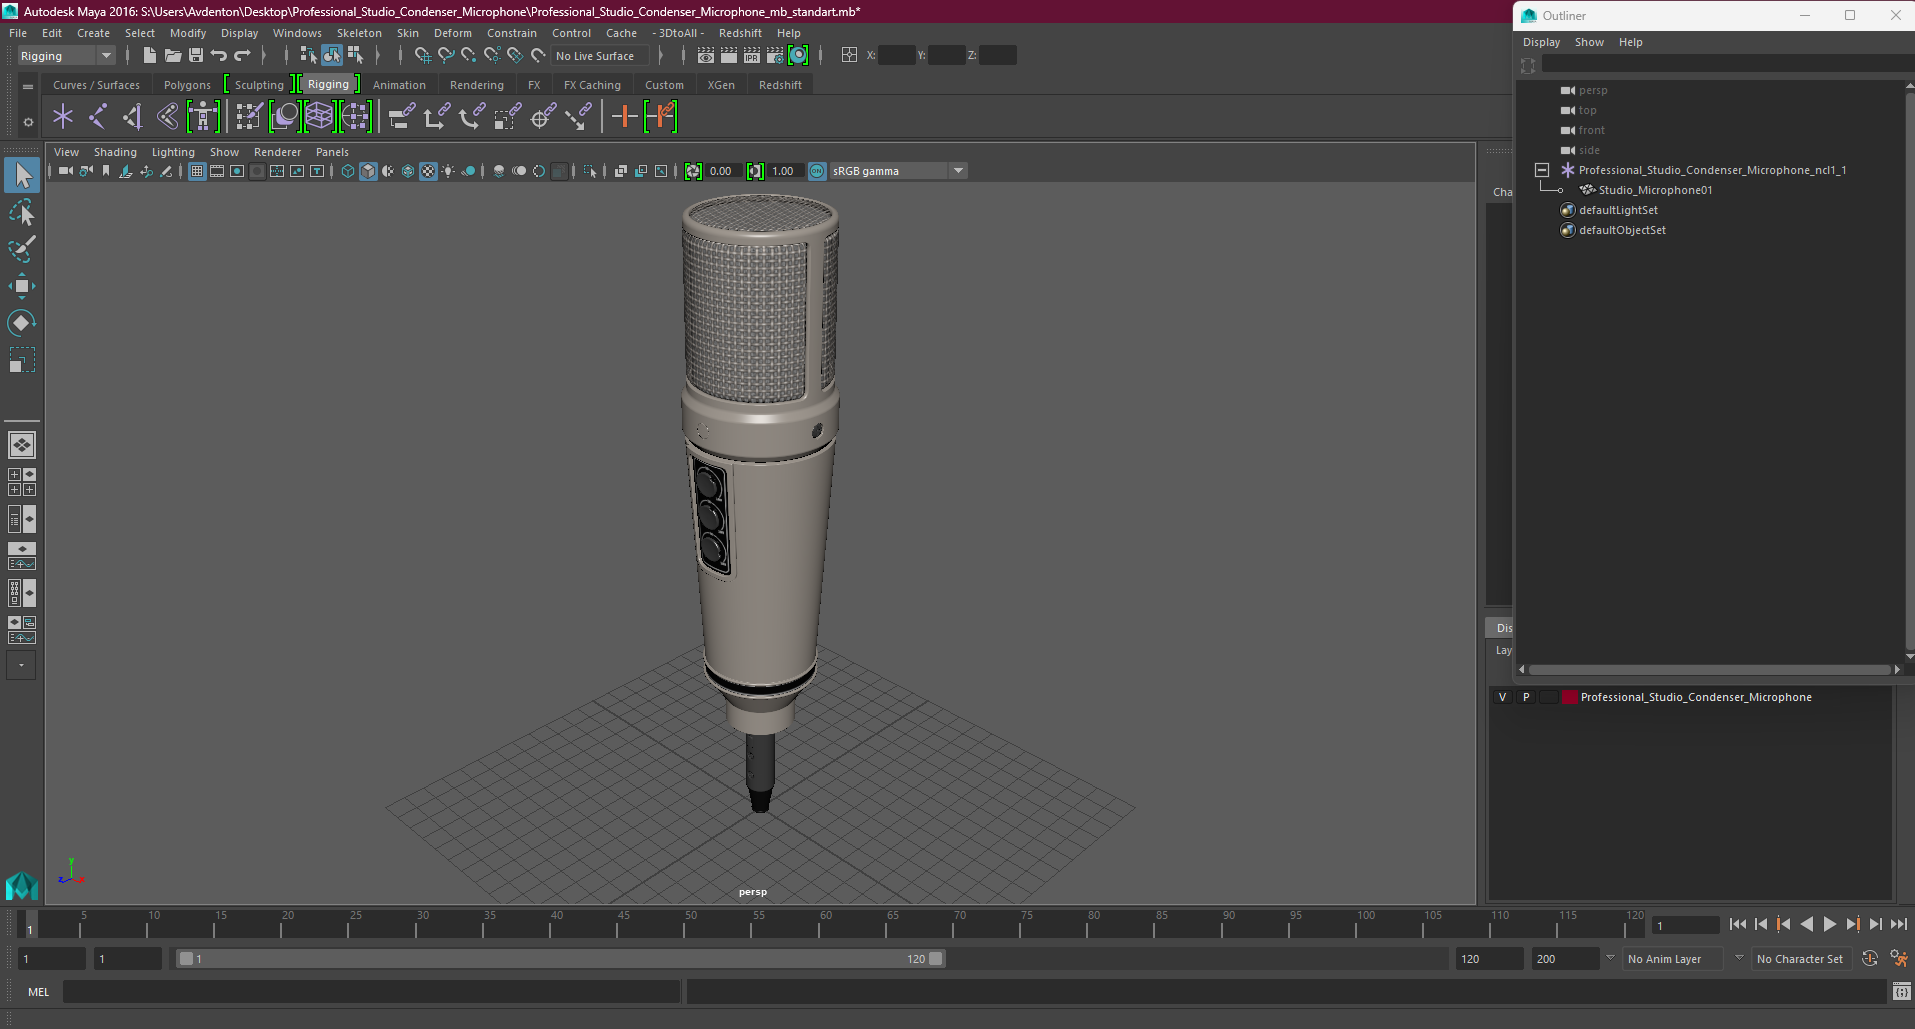1915x1029 pixels.
Task: Click the Outliner horizontal scrollbar
Action: point(1709,670)
